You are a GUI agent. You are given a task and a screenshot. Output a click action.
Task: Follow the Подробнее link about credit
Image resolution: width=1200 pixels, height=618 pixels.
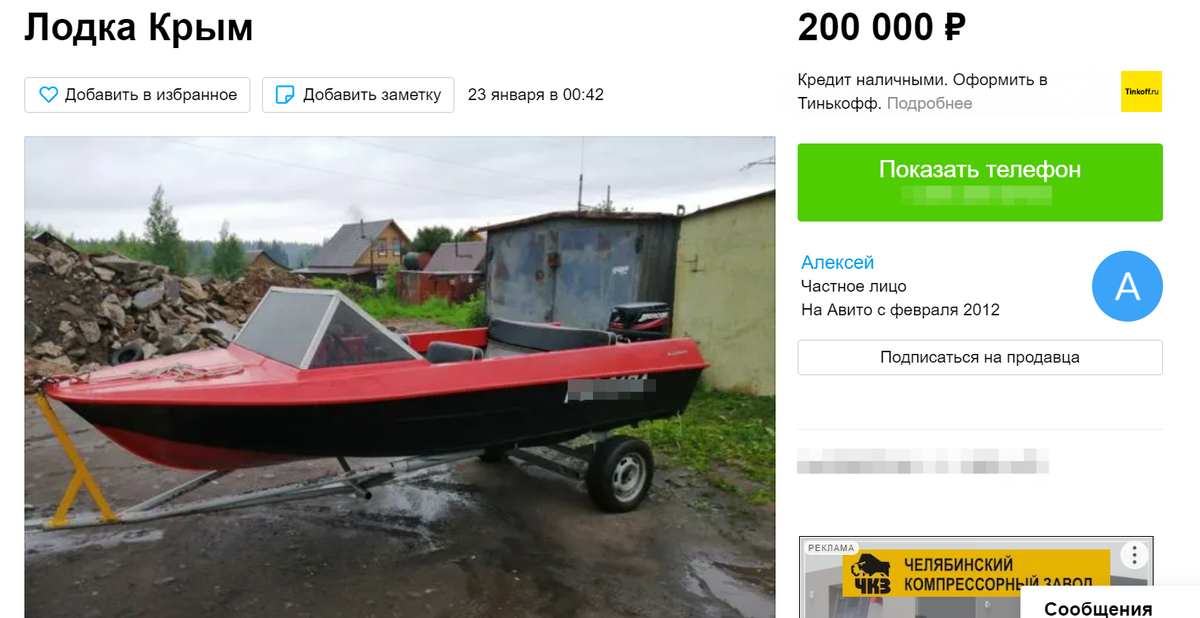click(929, 103)
